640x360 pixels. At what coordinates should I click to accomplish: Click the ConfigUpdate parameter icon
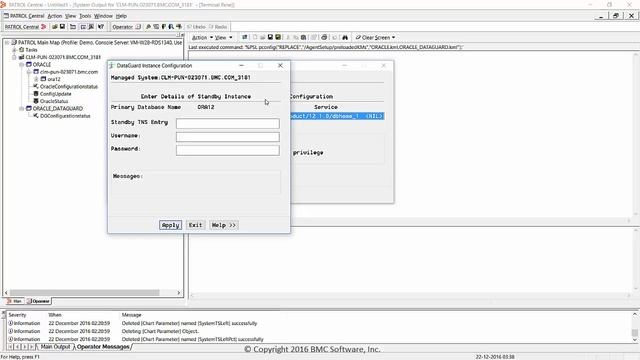[x=36, y=93]
